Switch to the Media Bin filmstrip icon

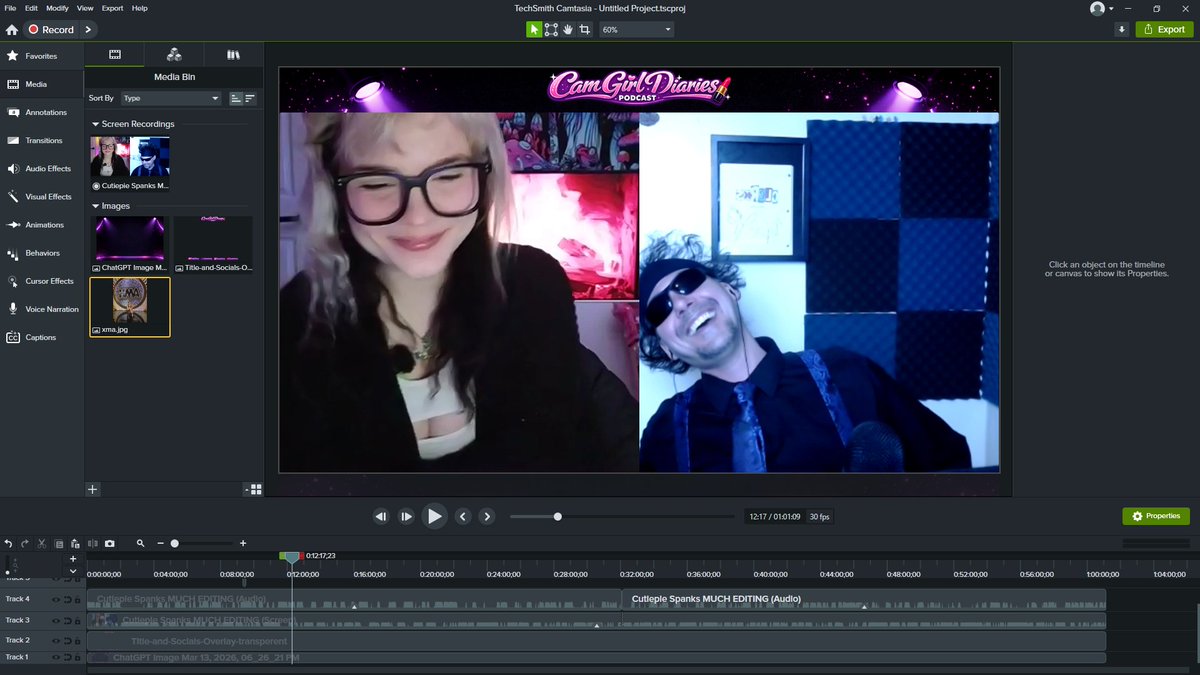pos(115,54)
